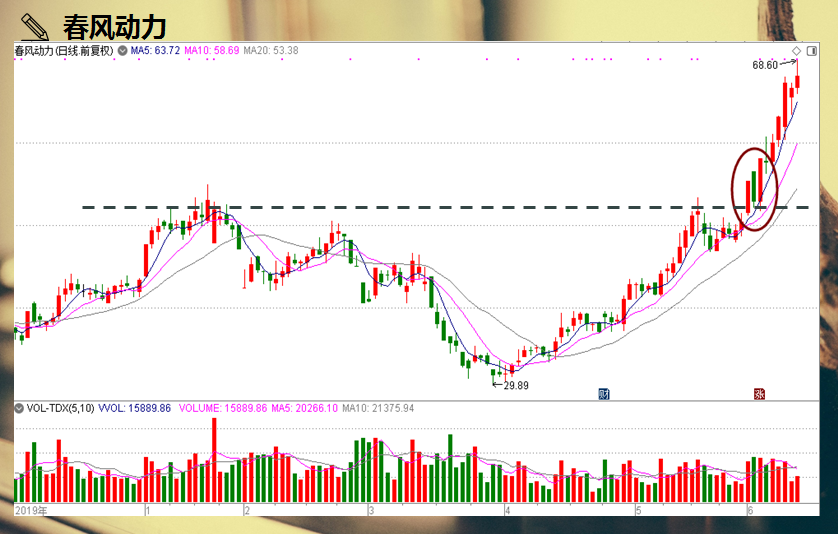Image resolution: width=838 pixels, height=534 pixels.
Task: Expand the VOL-TDX indicator settings arrow
Action: pos(18,408)
